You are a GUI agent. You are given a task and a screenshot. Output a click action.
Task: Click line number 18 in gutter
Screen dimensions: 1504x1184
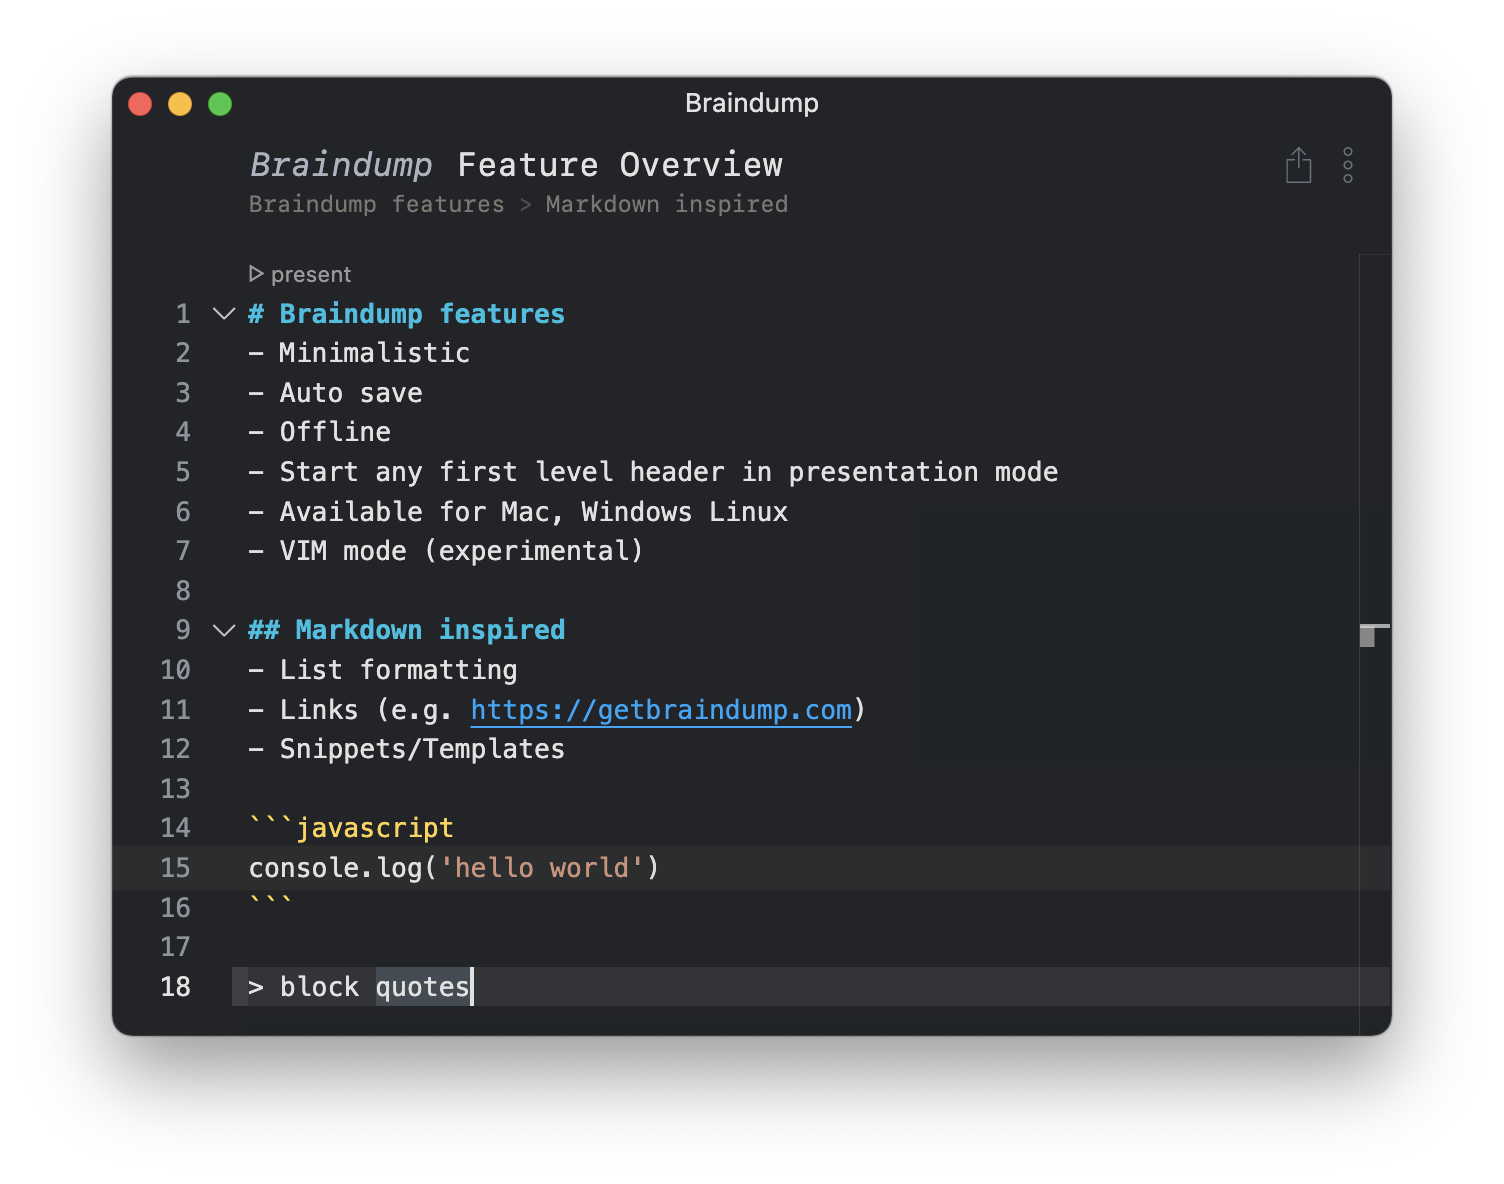(x=175, y=987)
